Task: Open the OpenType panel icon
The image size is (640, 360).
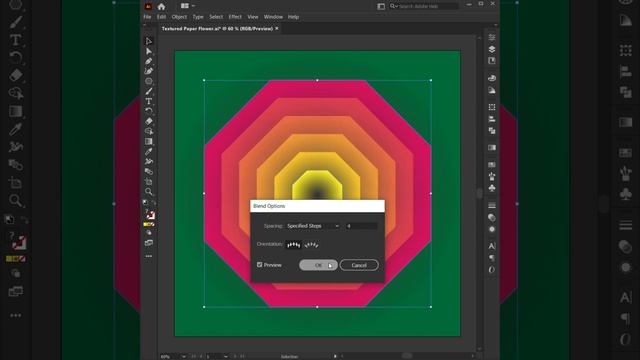Action: [492, 269]
